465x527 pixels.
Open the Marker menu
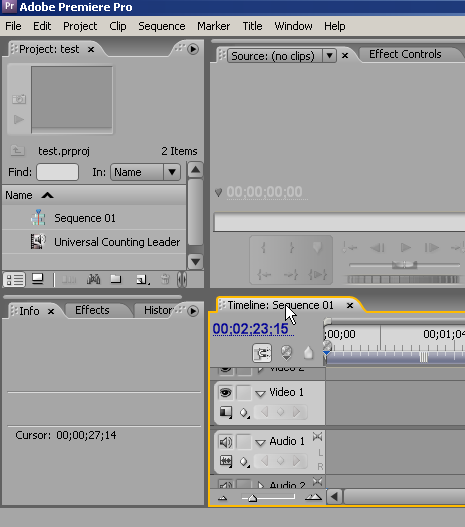(213, 26)
